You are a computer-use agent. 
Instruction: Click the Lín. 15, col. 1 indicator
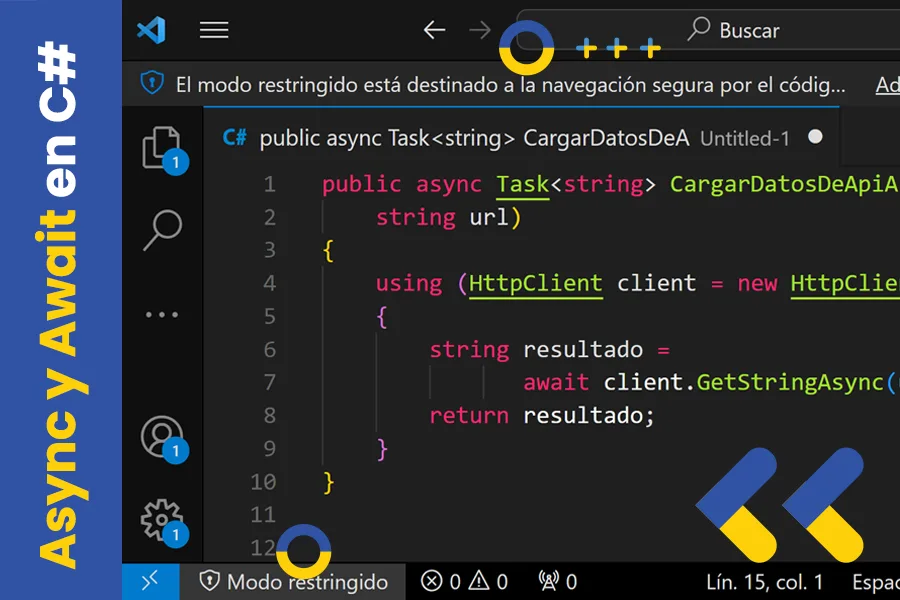765,581
